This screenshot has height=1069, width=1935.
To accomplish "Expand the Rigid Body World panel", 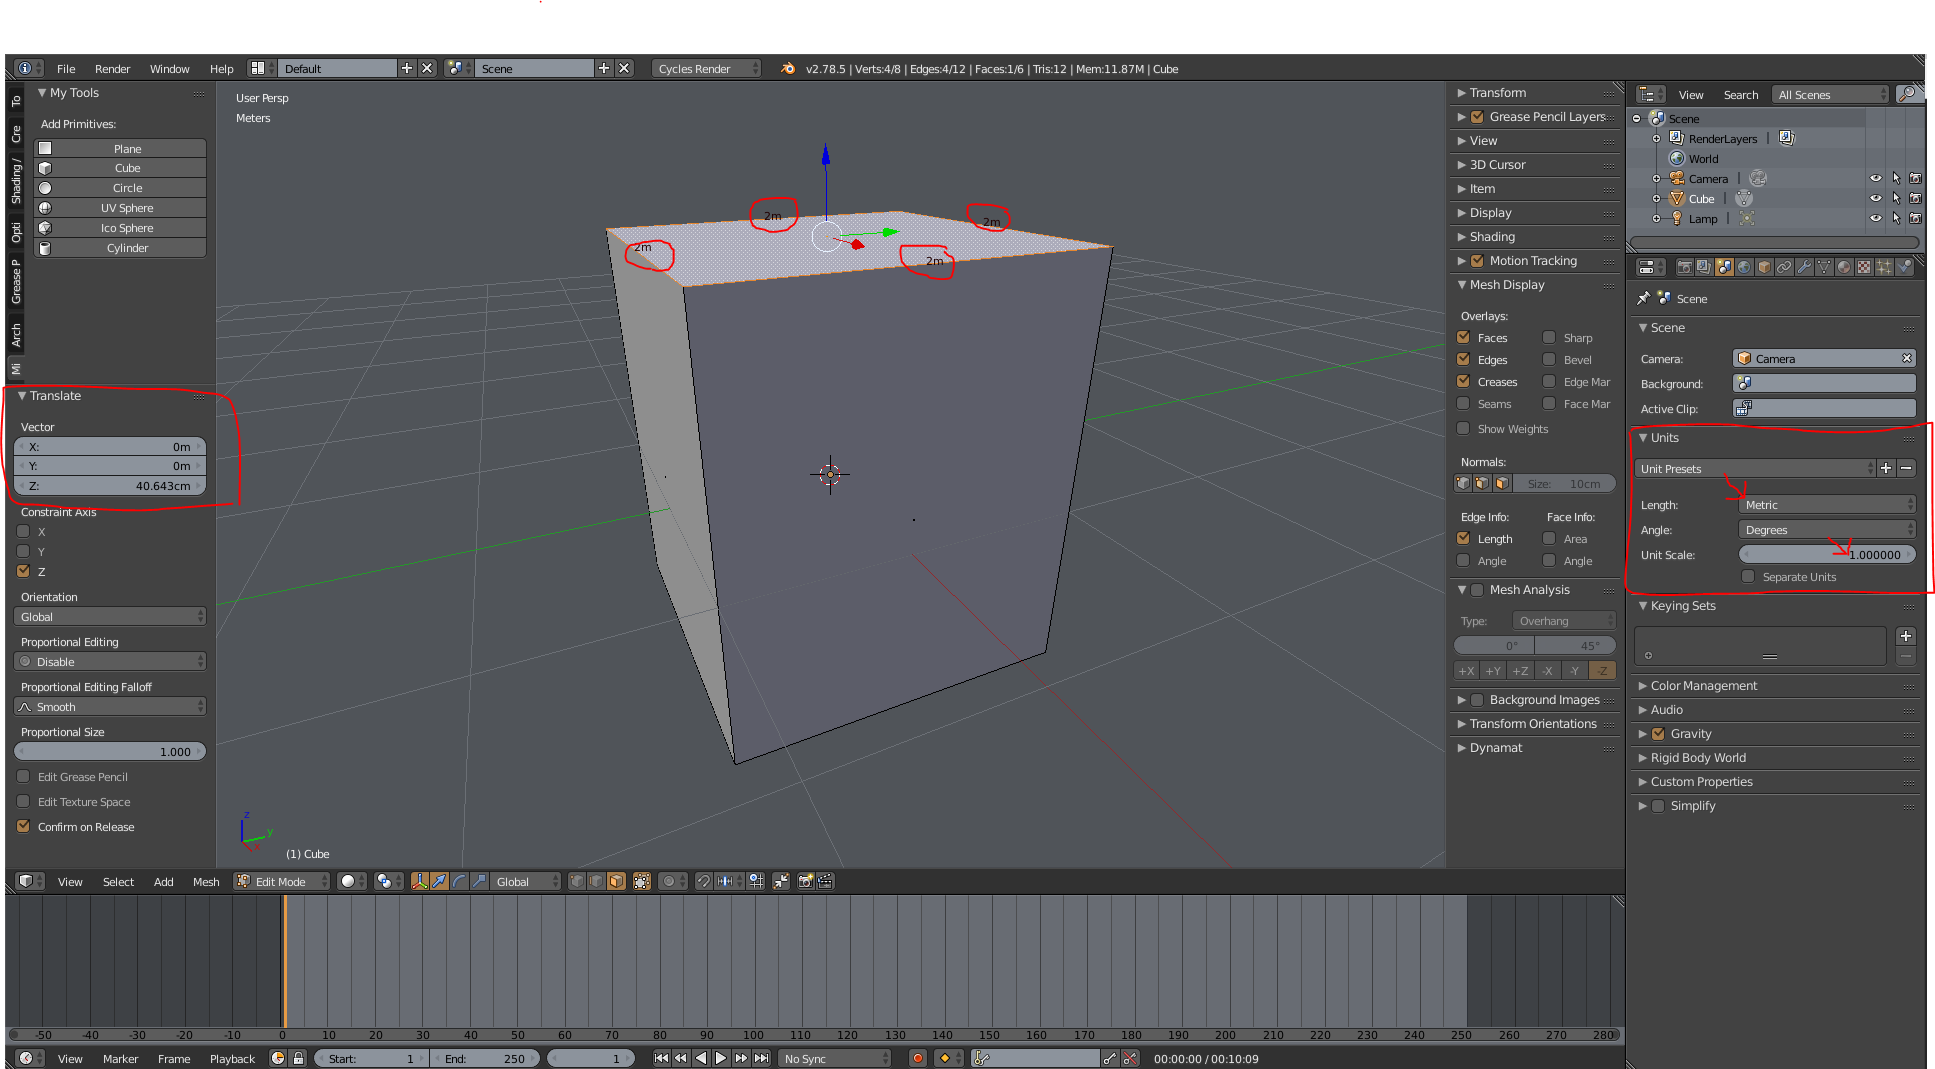I will (1697, 757).
